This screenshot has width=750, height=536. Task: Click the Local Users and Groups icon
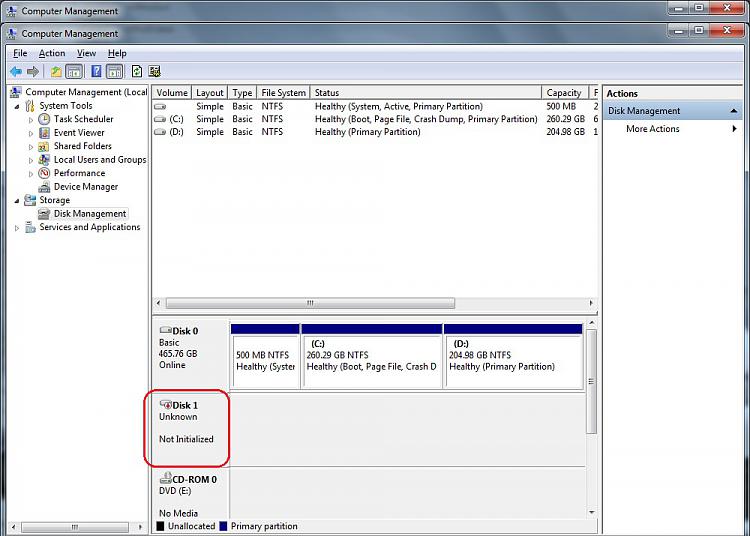44,160
